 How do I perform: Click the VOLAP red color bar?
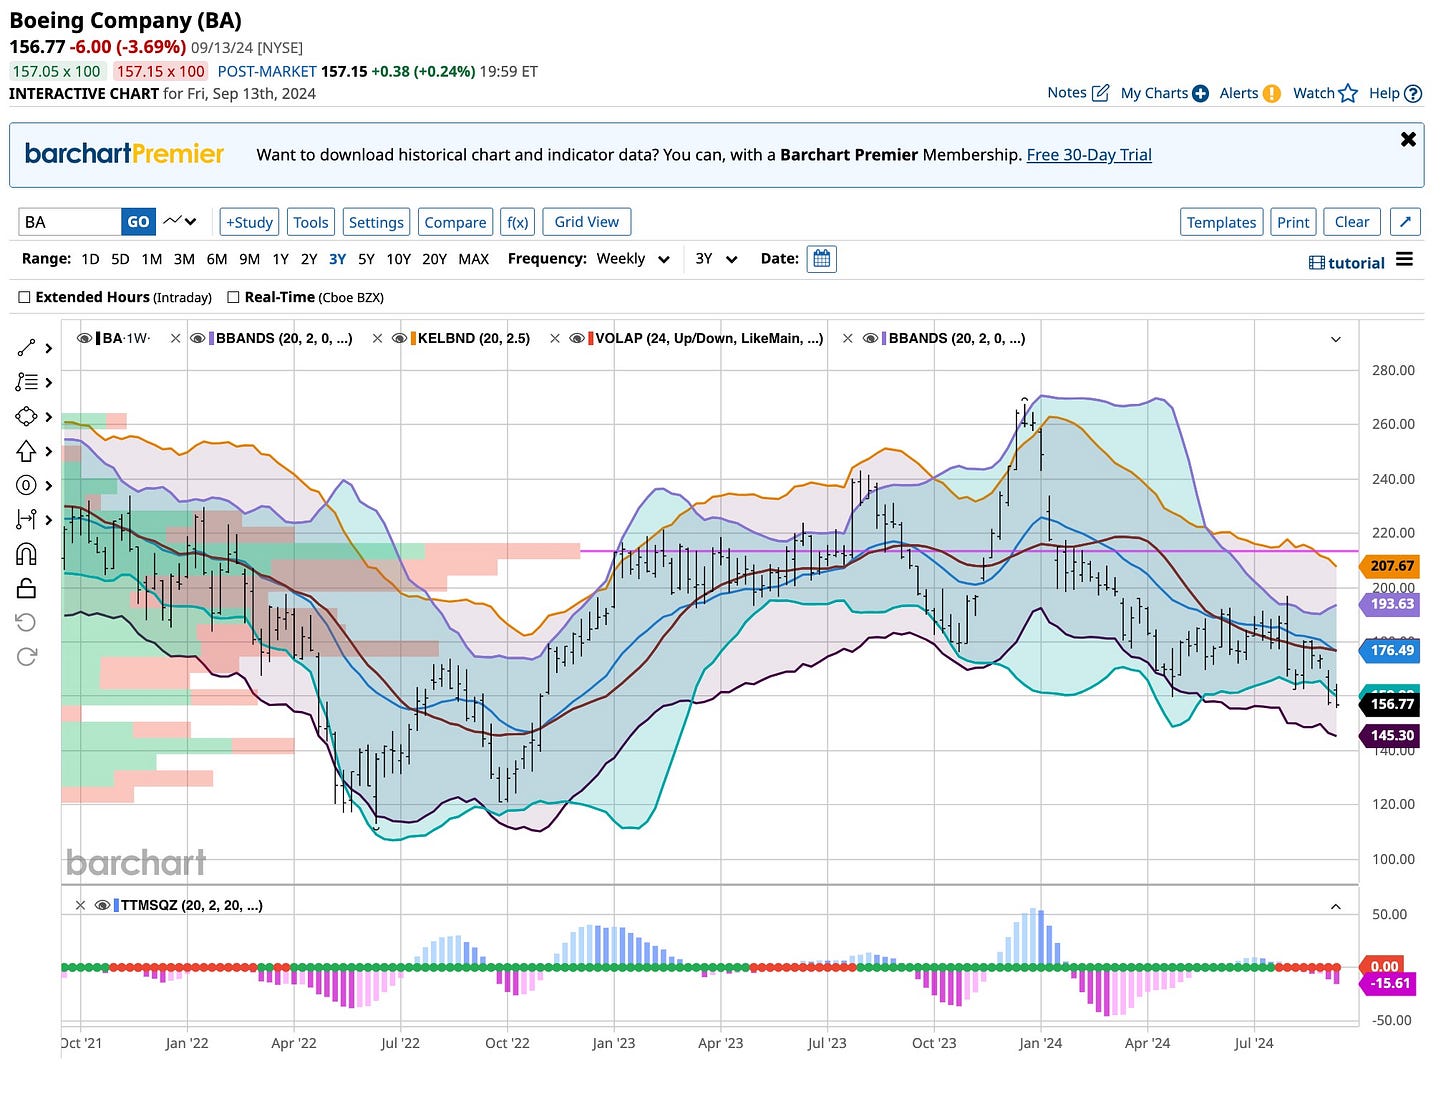point(591,339)
